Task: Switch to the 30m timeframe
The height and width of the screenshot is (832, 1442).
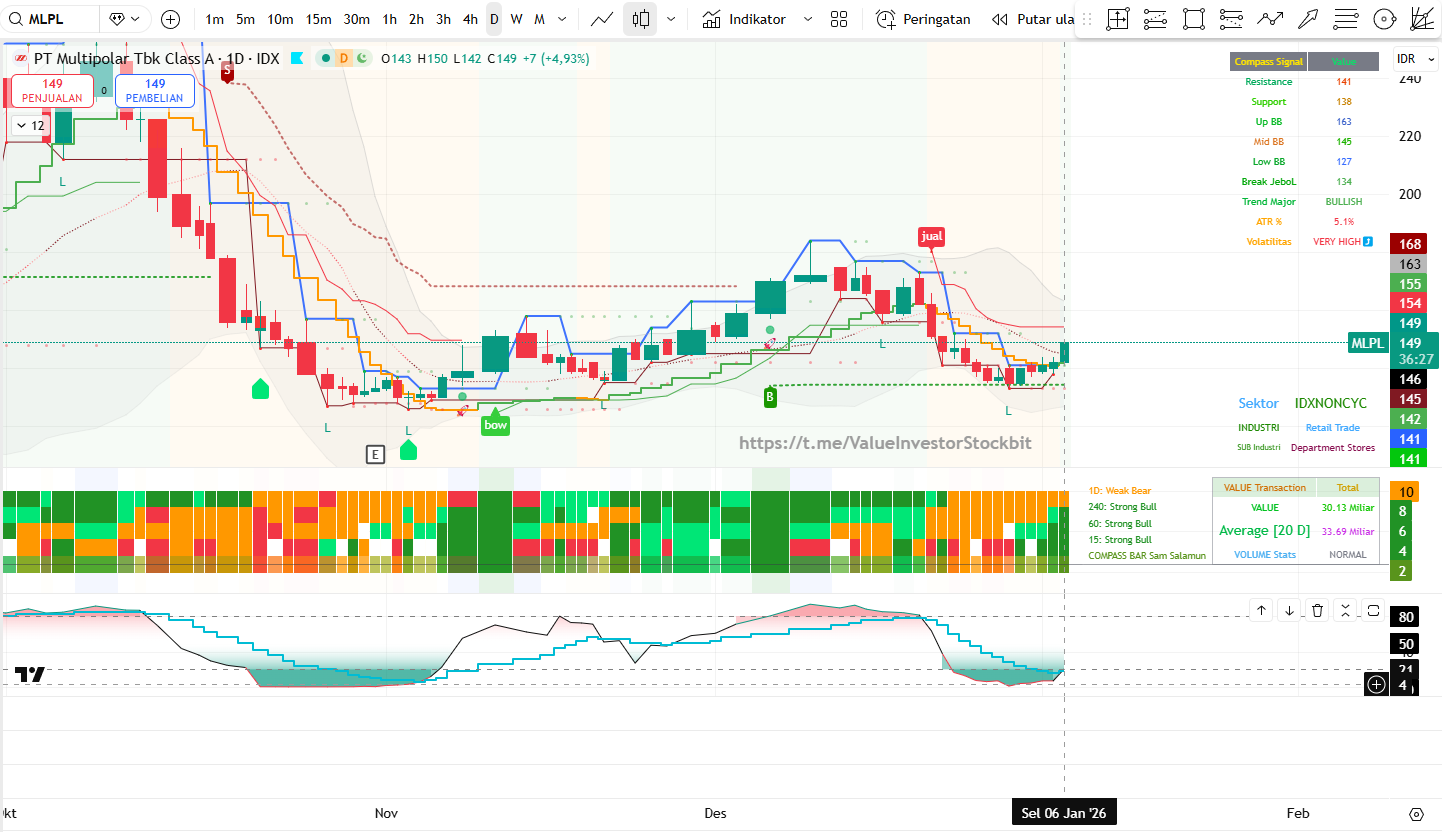Action: coord(356,19)
